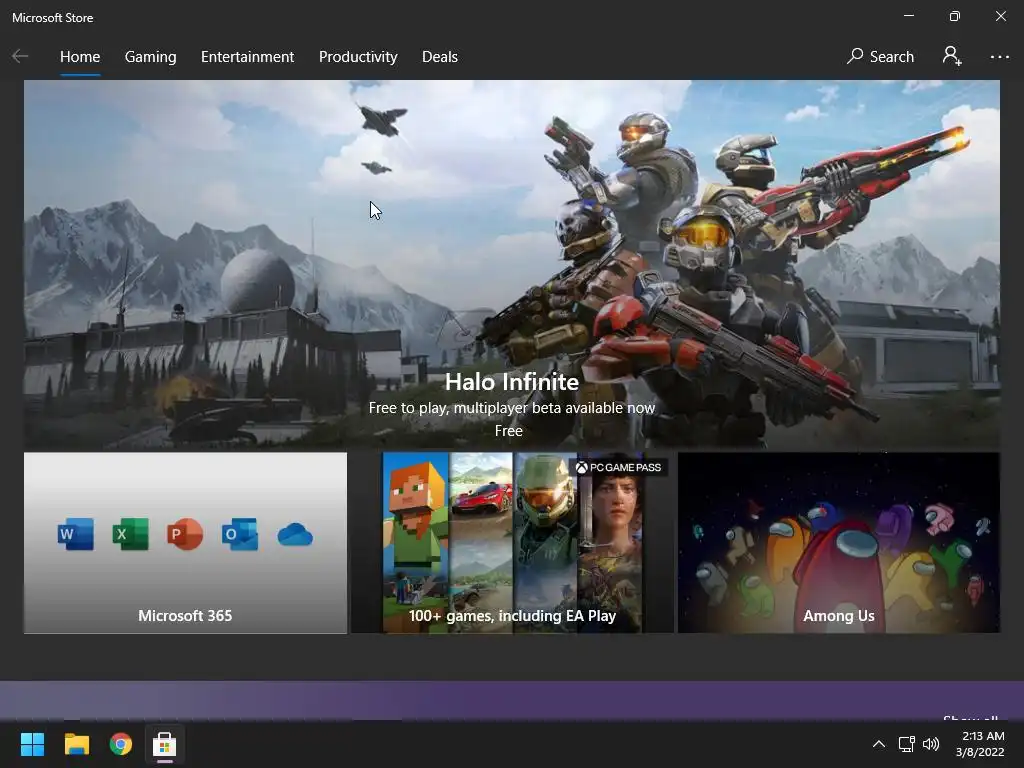Open the 100+ games including EA Play tile
Image resolution: width=1024 pixels, height=768 pixels.
(512, 543)
